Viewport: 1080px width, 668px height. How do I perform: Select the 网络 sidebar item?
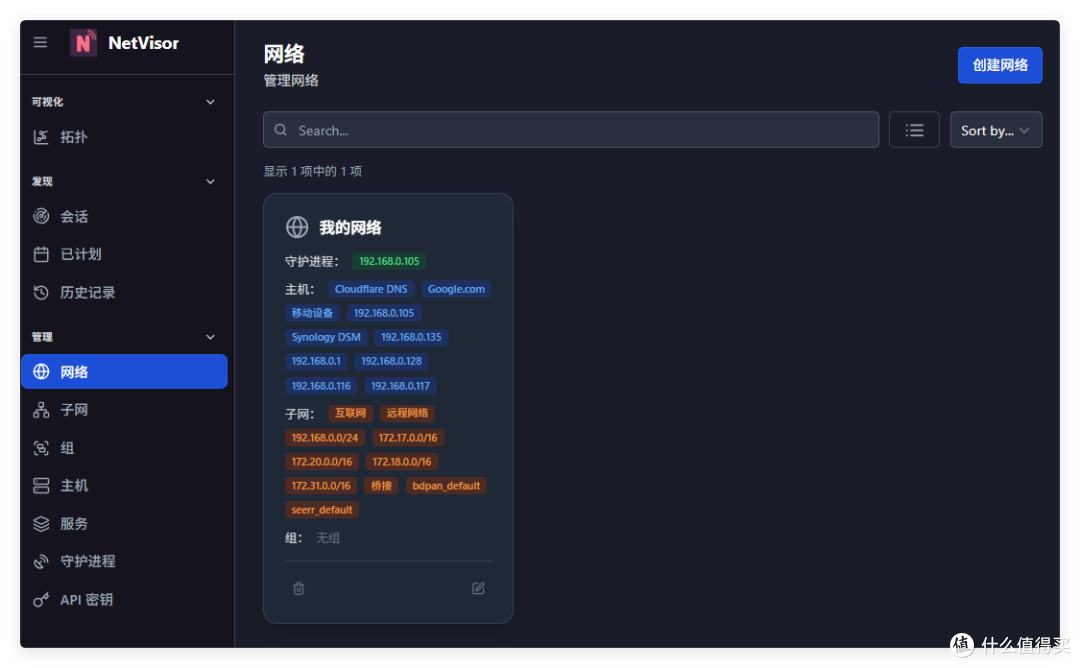(x=124, y=372)
